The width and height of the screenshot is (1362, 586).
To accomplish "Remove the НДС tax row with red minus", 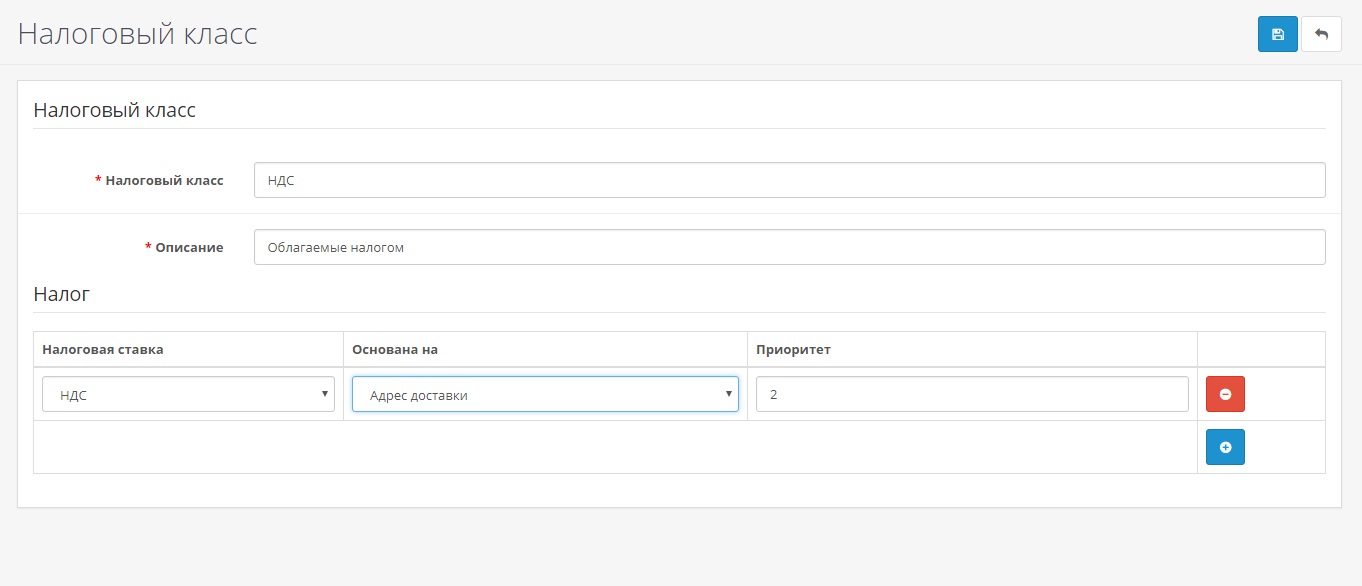I will point(1225,394).
